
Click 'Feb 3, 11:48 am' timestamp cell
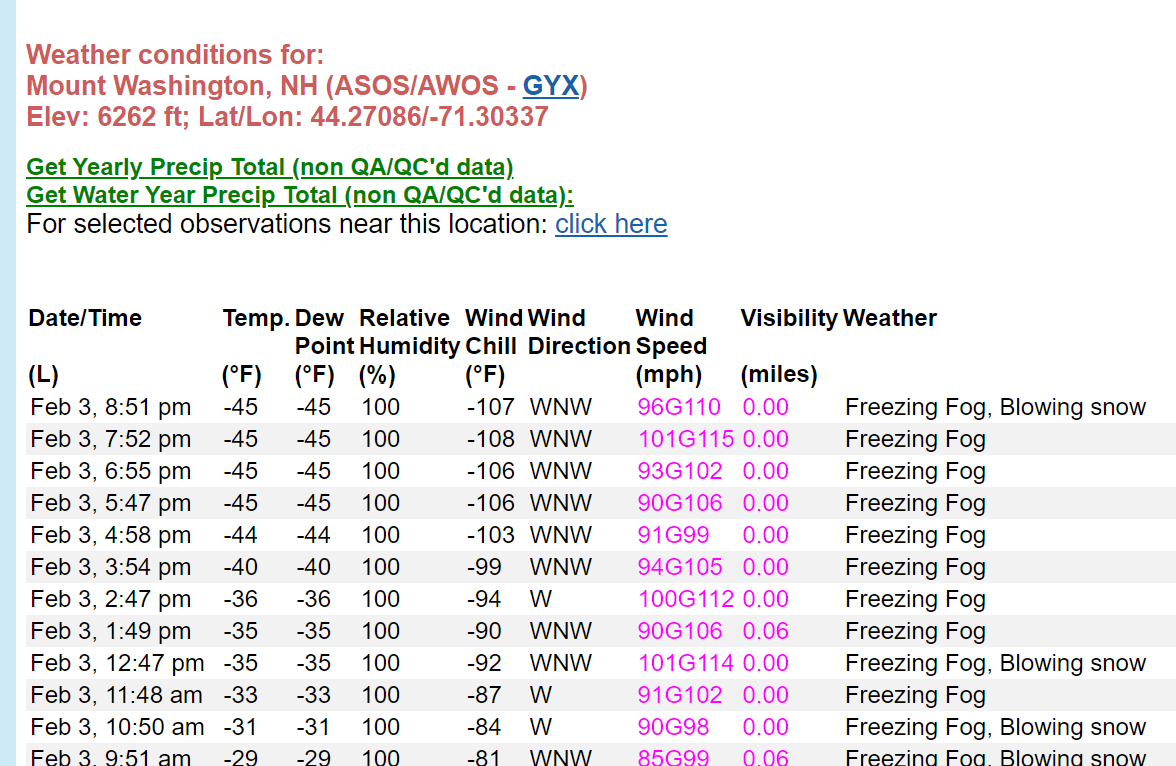point(116,695)
